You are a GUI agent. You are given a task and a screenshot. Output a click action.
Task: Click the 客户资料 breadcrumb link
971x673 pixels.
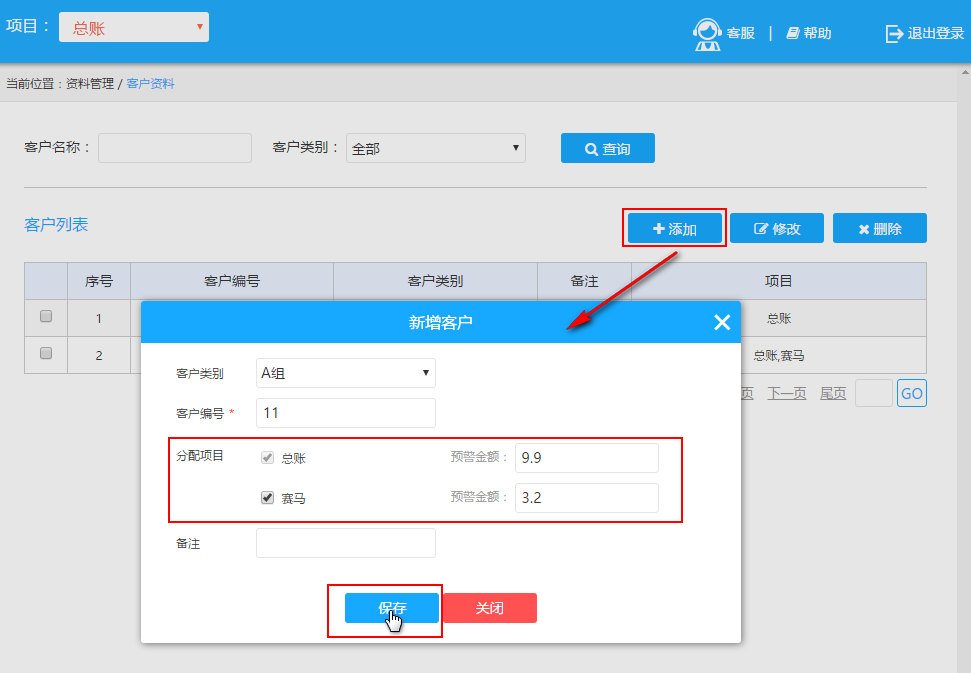pyautogui.click(x=150, y=84)
